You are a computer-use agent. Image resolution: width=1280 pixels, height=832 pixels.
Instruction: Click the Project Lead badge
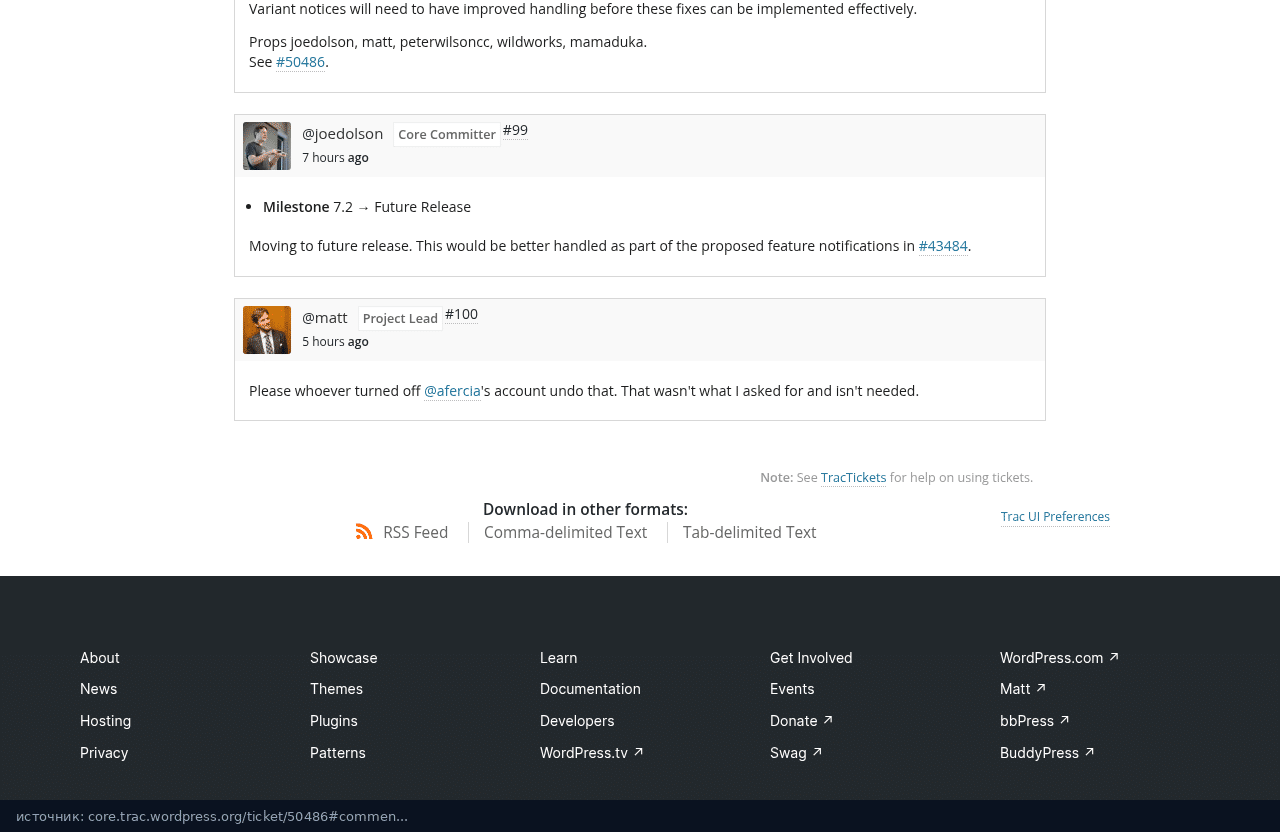click(x=400, y=319)
